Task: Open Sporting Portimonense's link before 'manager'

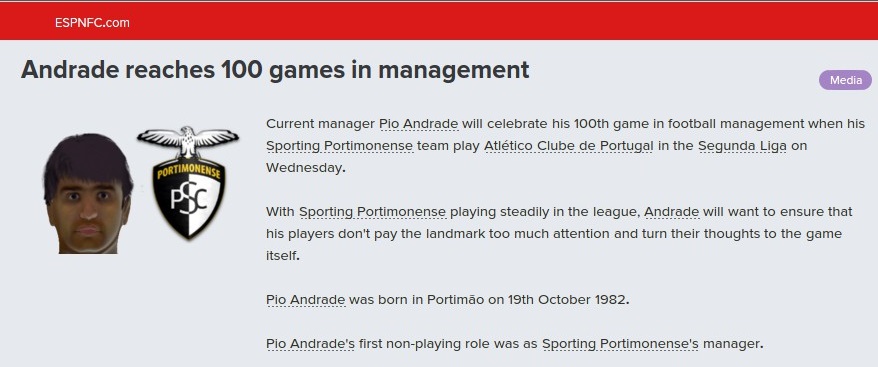Action: (x=620, y=344)
